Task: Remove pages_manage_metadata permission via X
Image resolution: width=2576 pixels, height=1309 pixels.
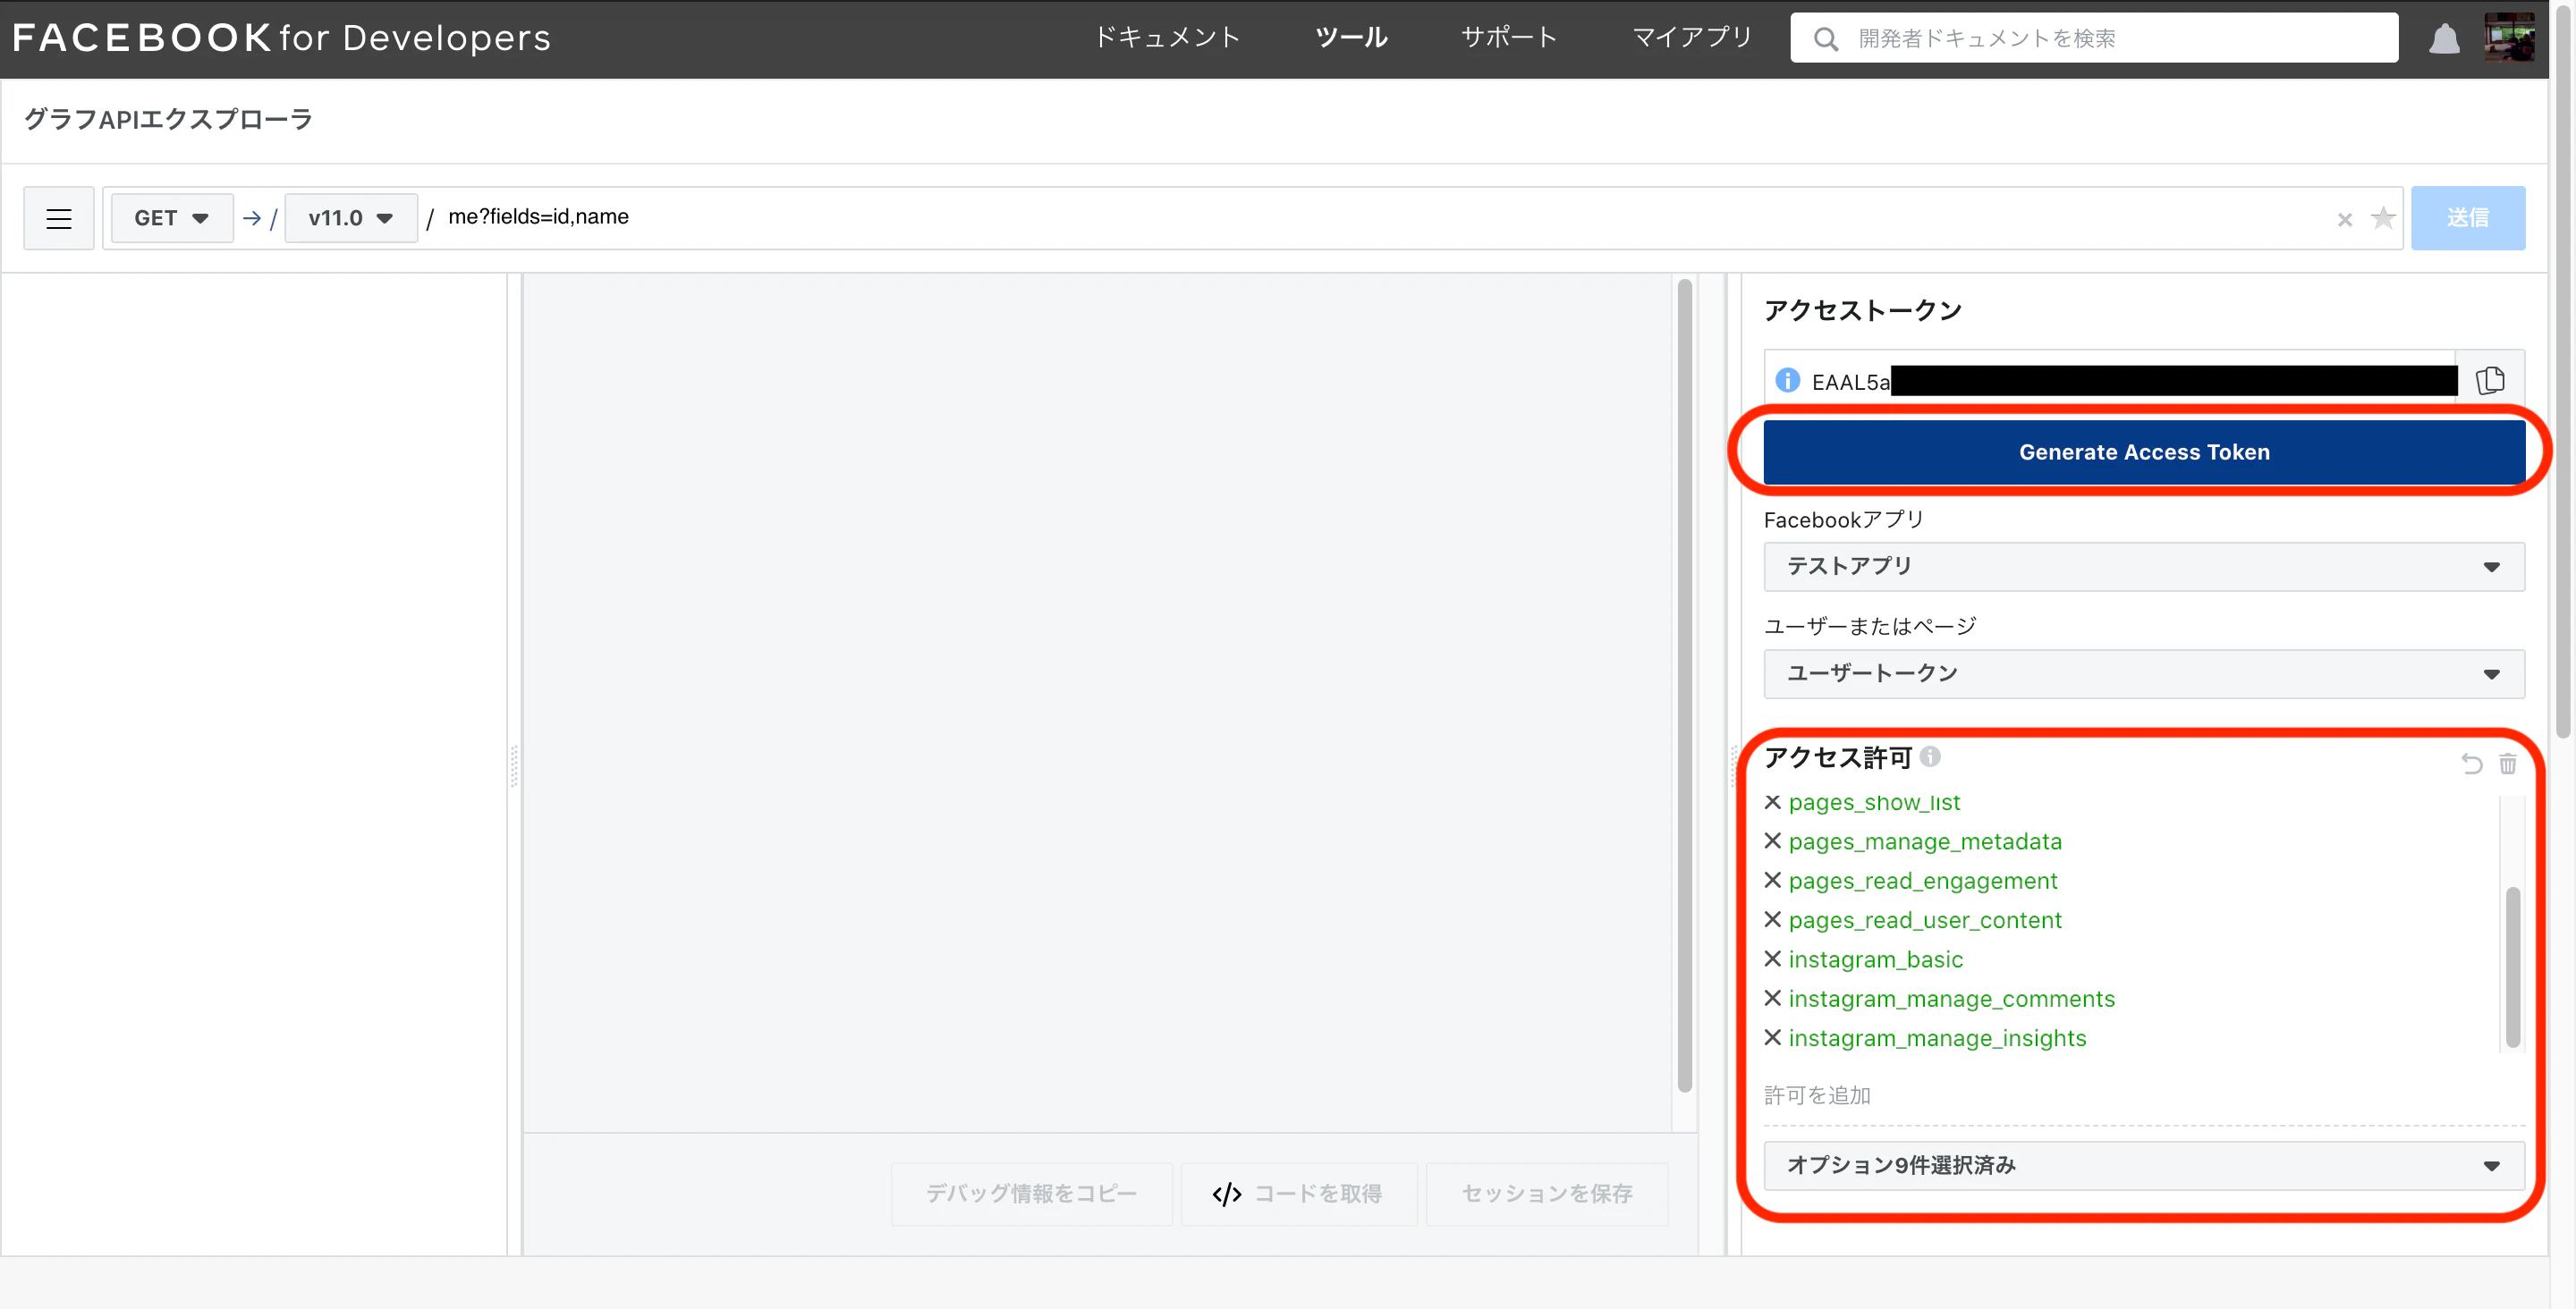Action: click(1772, 841)
